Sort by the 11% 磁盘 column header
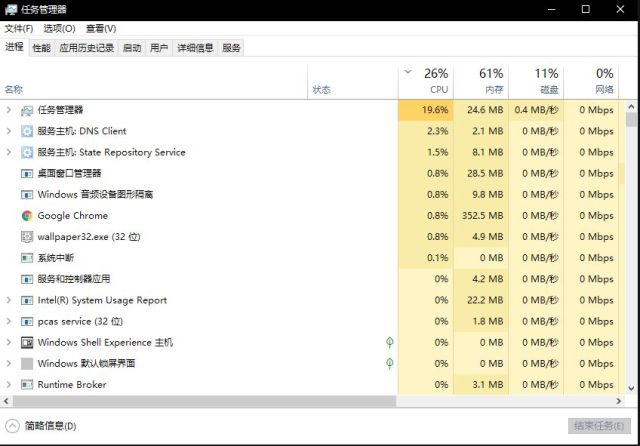This screenshot has width=640, height=446. click(536, 82)
